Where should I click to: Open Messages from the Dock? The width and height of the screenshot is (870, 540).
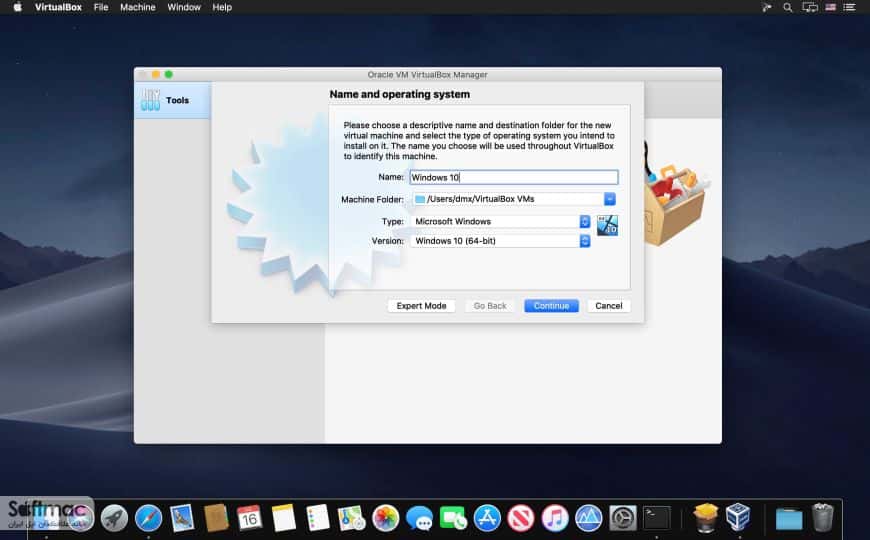coord(419,518)
